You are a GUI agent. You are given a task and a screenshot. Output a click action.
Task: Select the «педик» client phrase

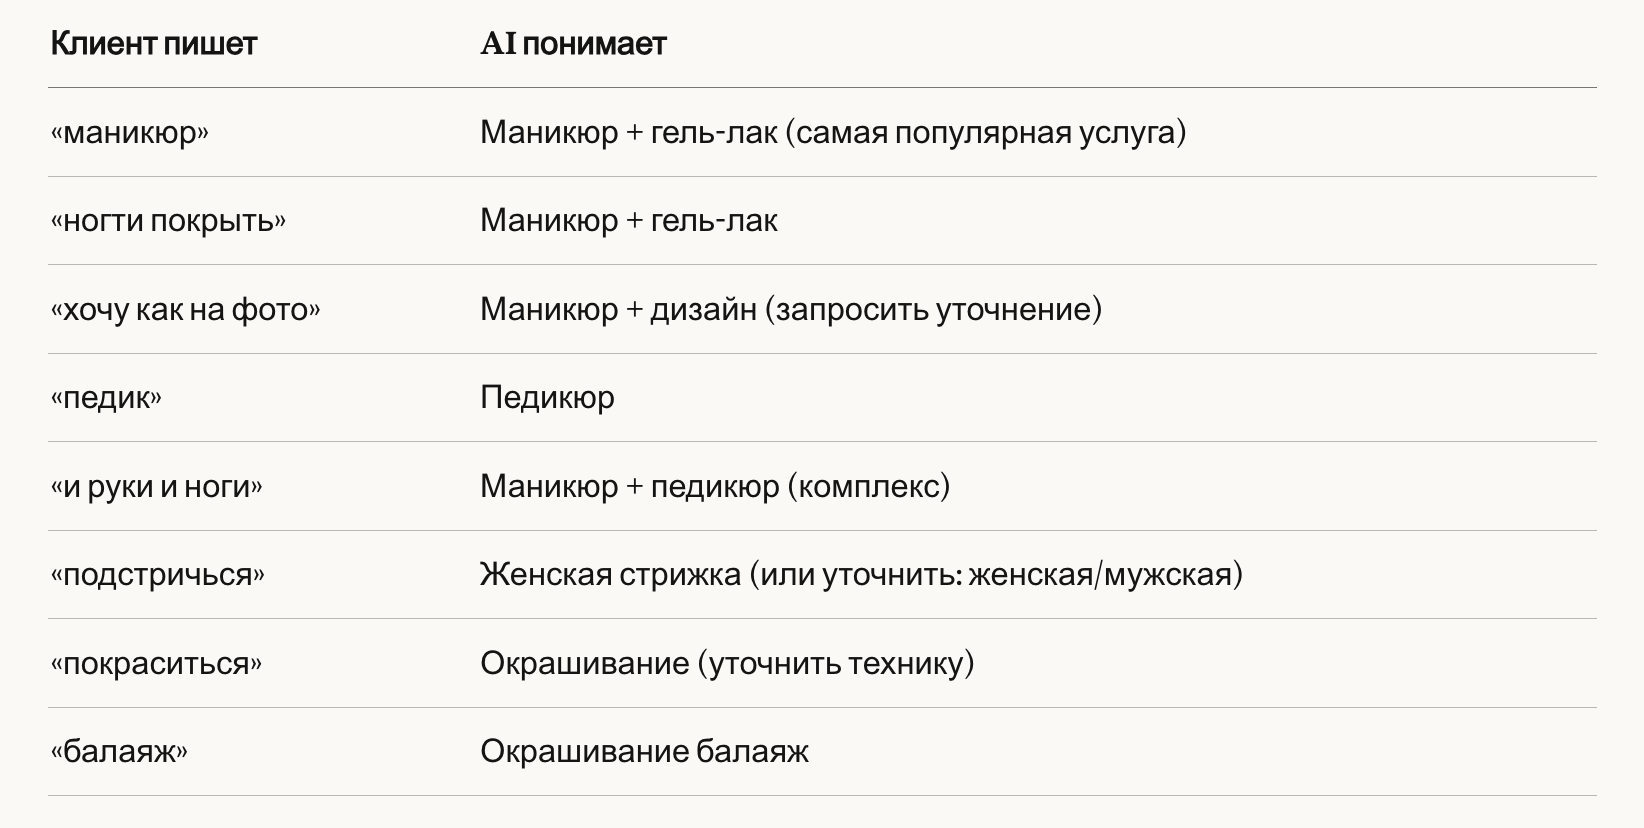coord(105,398)
